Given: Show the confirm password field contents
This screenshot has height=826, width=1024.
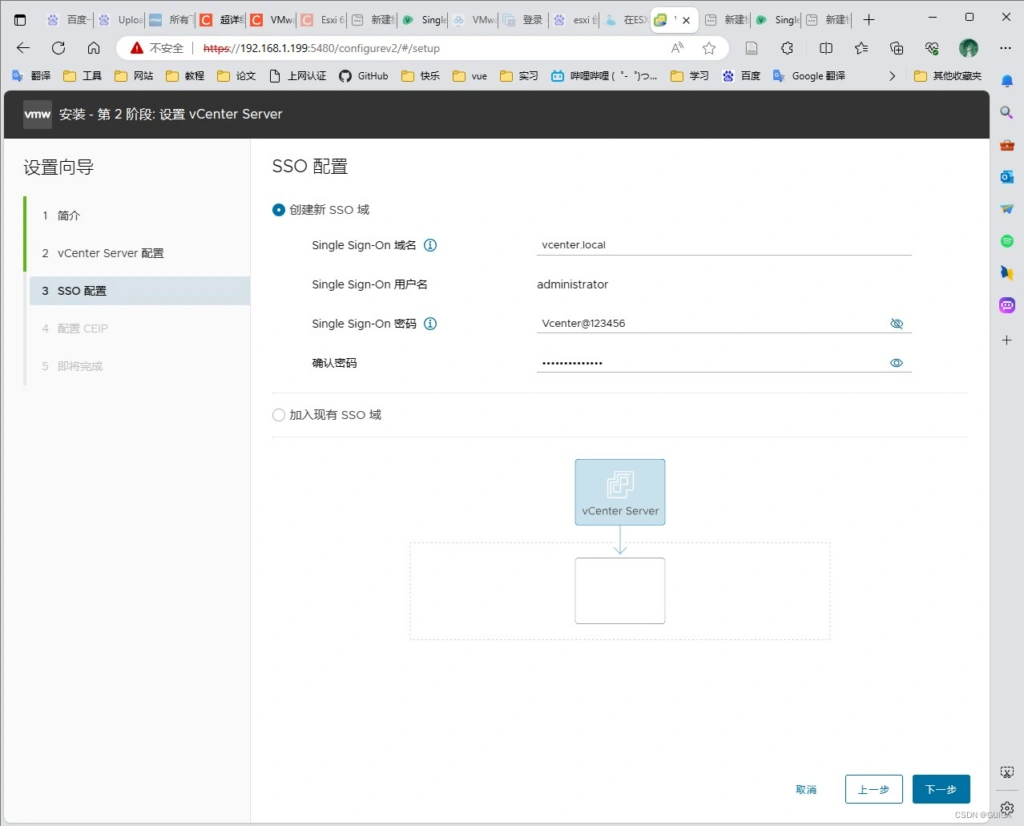Looking at the screenshot, I should pos(896,362).
